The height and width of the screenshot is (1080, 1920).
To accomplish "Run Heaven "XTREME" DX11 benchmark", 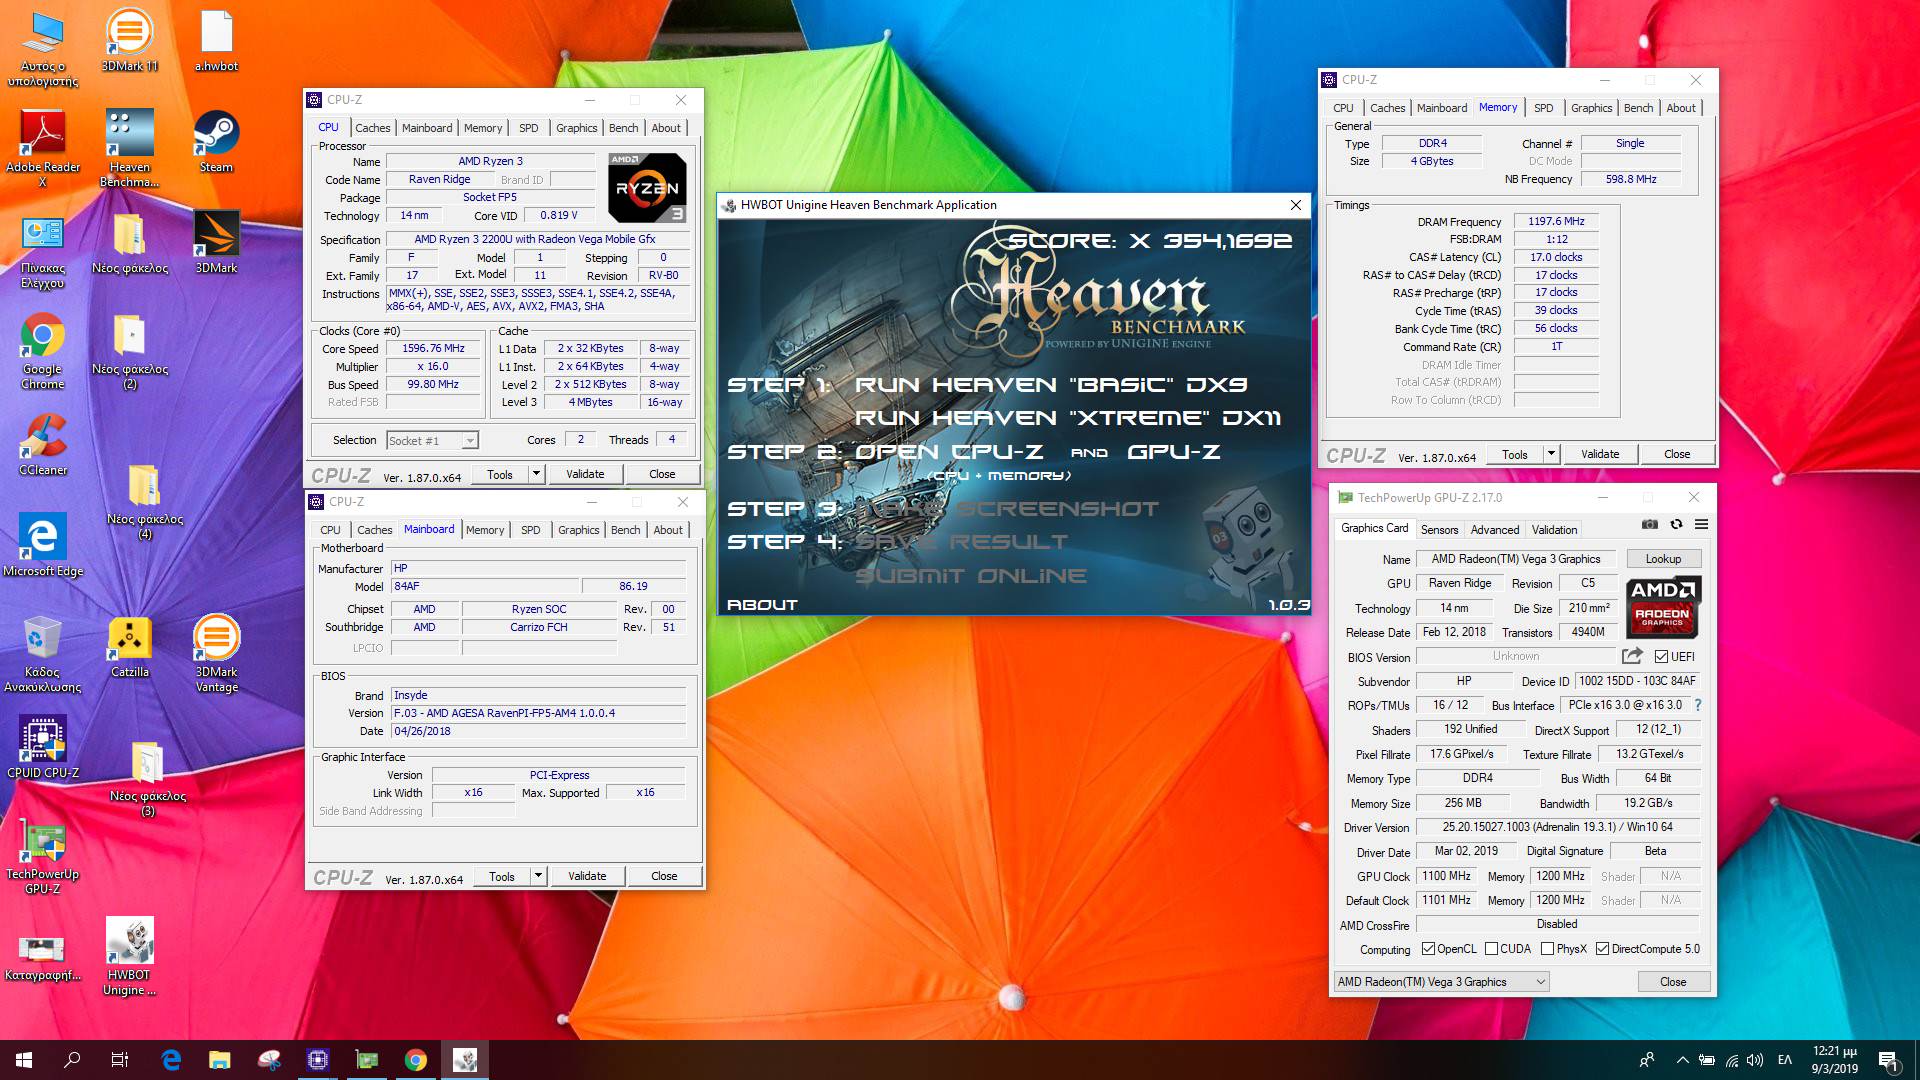I will pyautogui.click(x=1068, y=418).
